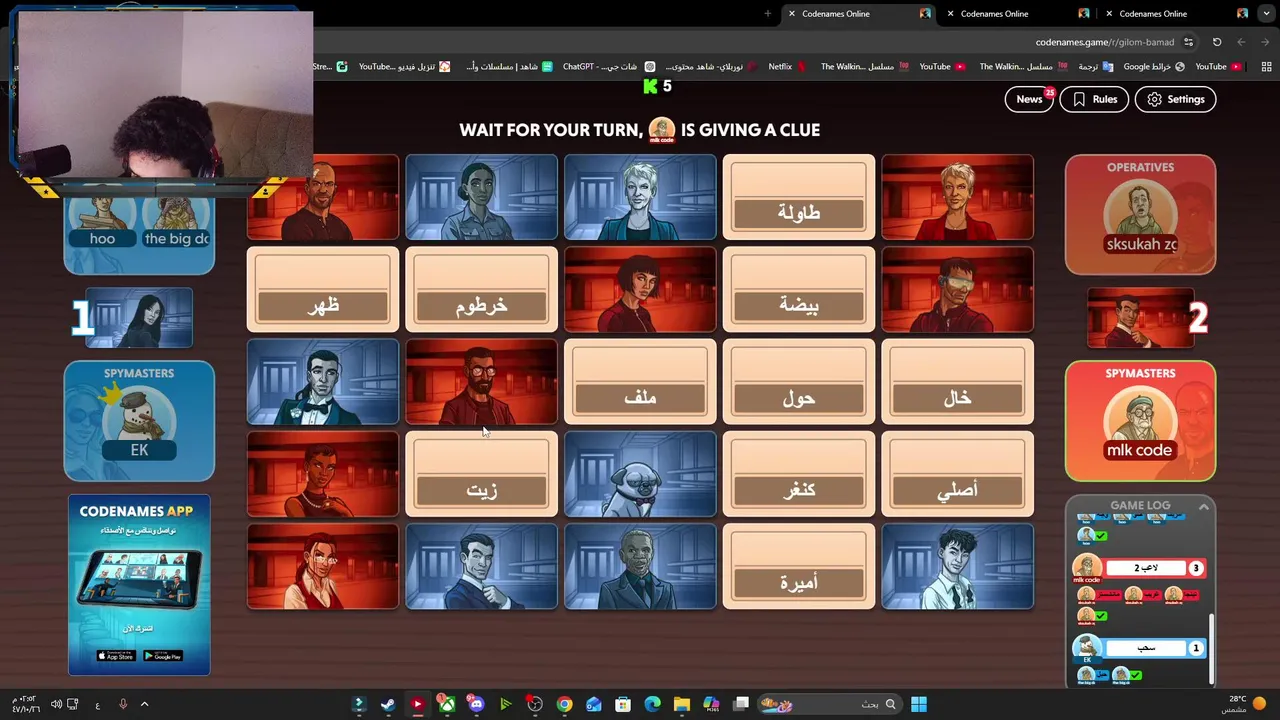Click the card labeled أصلي

957,474
